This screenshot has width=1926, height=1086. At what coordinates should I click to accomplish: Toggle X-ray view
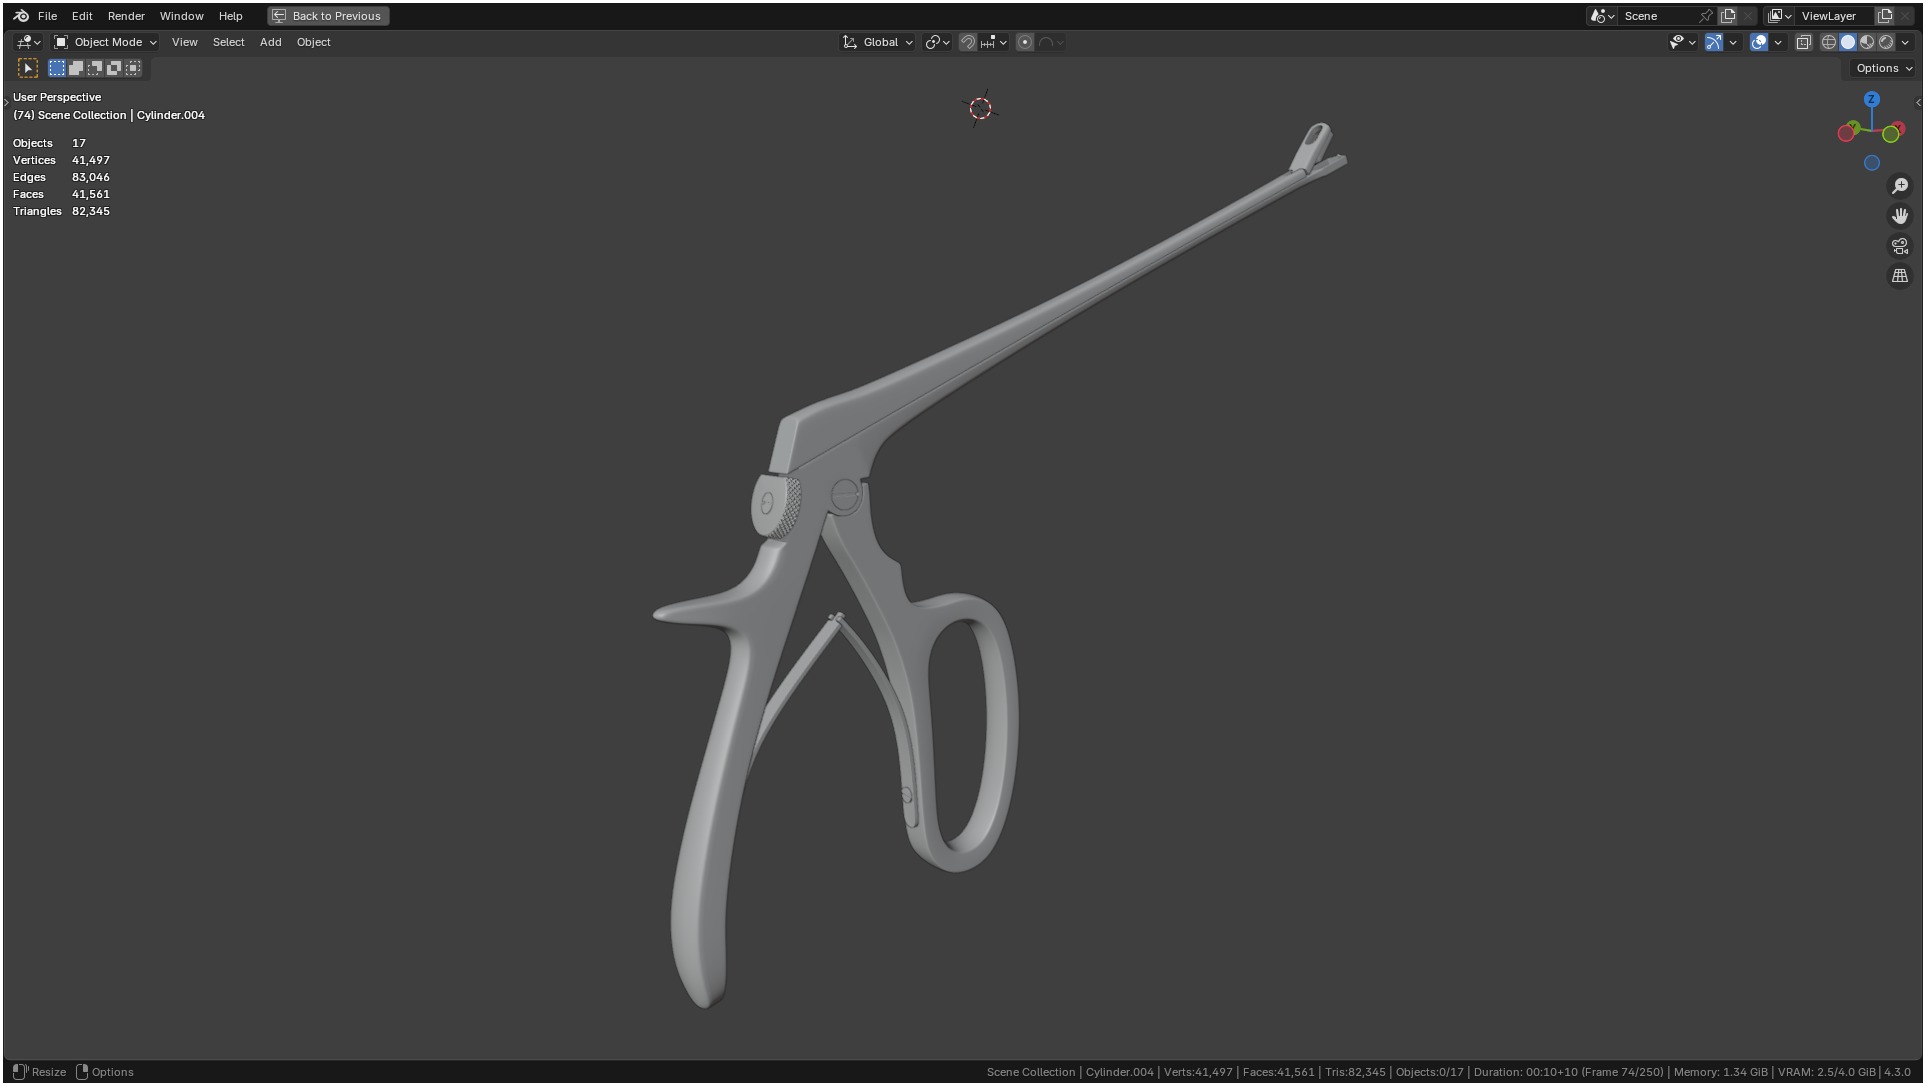click(1804, 42)
